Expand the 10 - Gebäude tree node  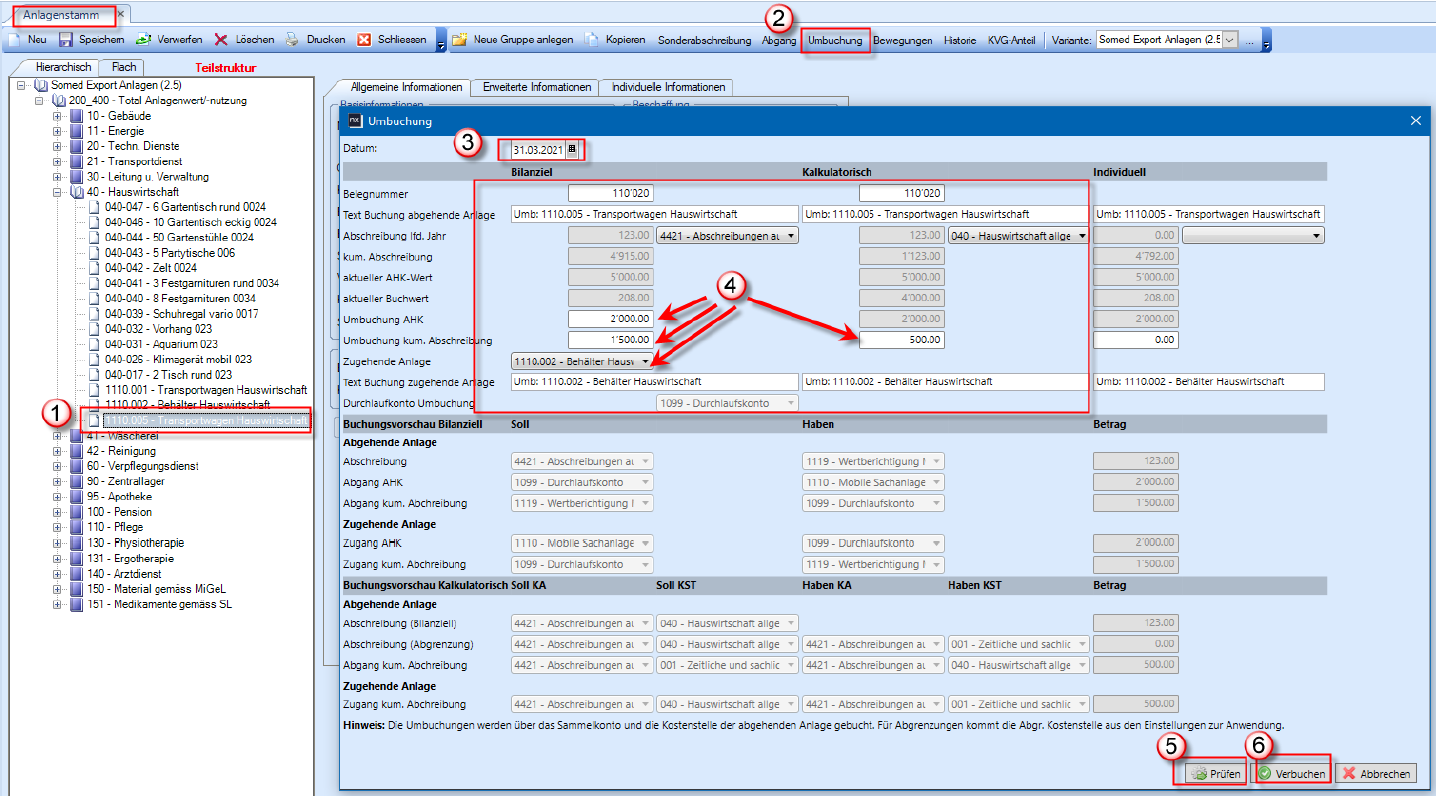pyautogui.click(x=57, y=116)
